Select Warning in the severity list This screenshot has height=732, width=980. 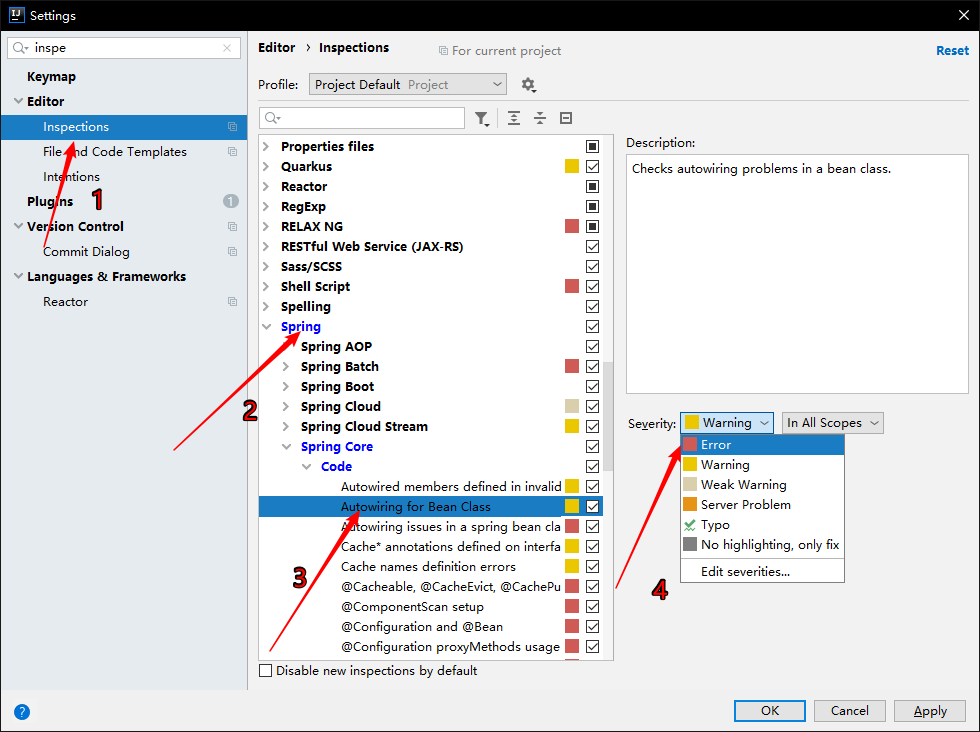pos(762,464)
